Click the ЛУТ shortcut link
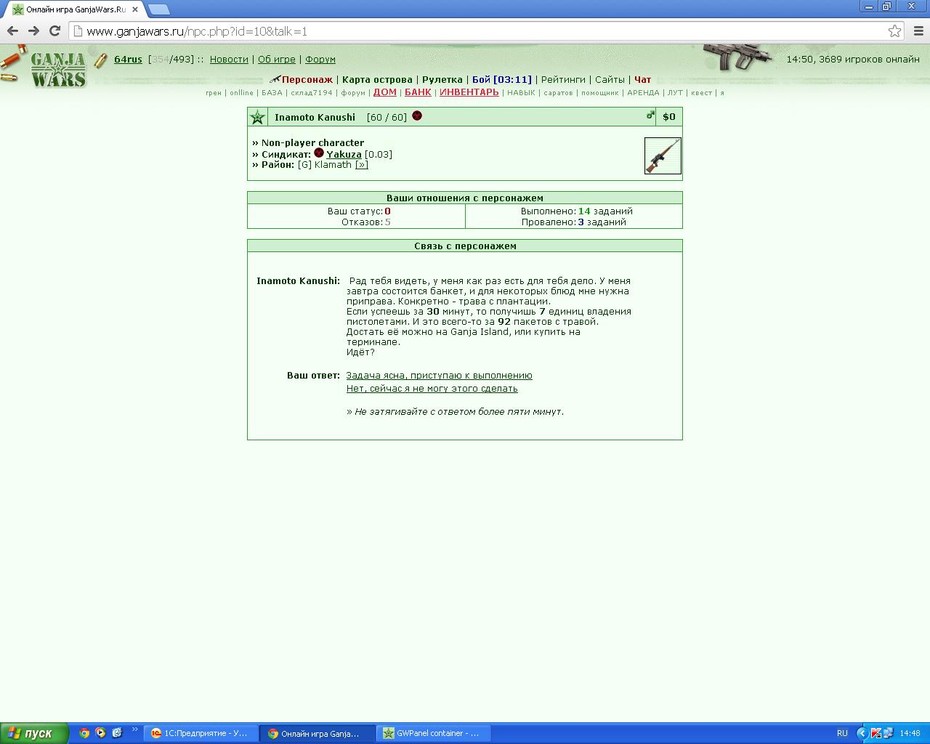The height and width of the screenshot is (744, 930). [x=675, y=93]
